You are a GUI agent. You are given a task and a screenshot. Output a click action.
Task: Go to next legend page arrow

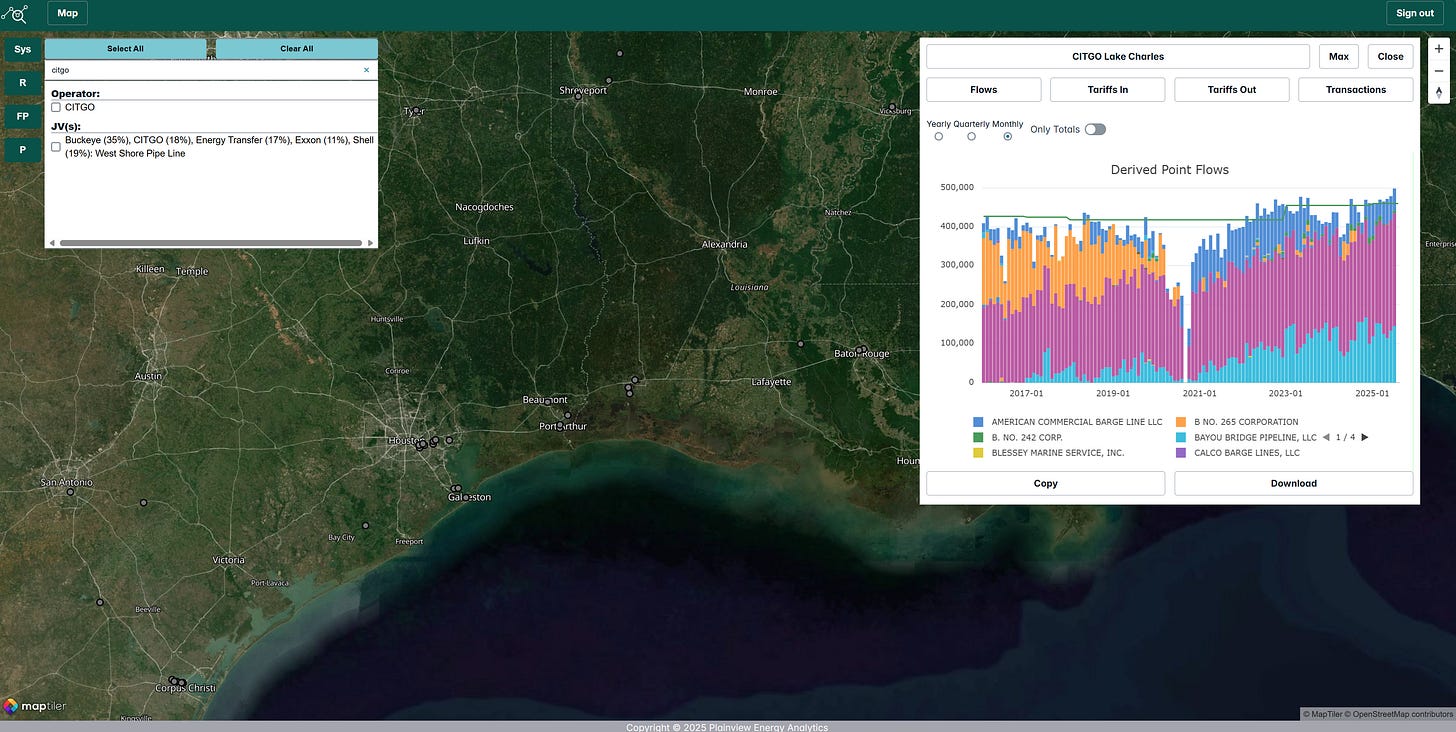tap(1364, 437)
